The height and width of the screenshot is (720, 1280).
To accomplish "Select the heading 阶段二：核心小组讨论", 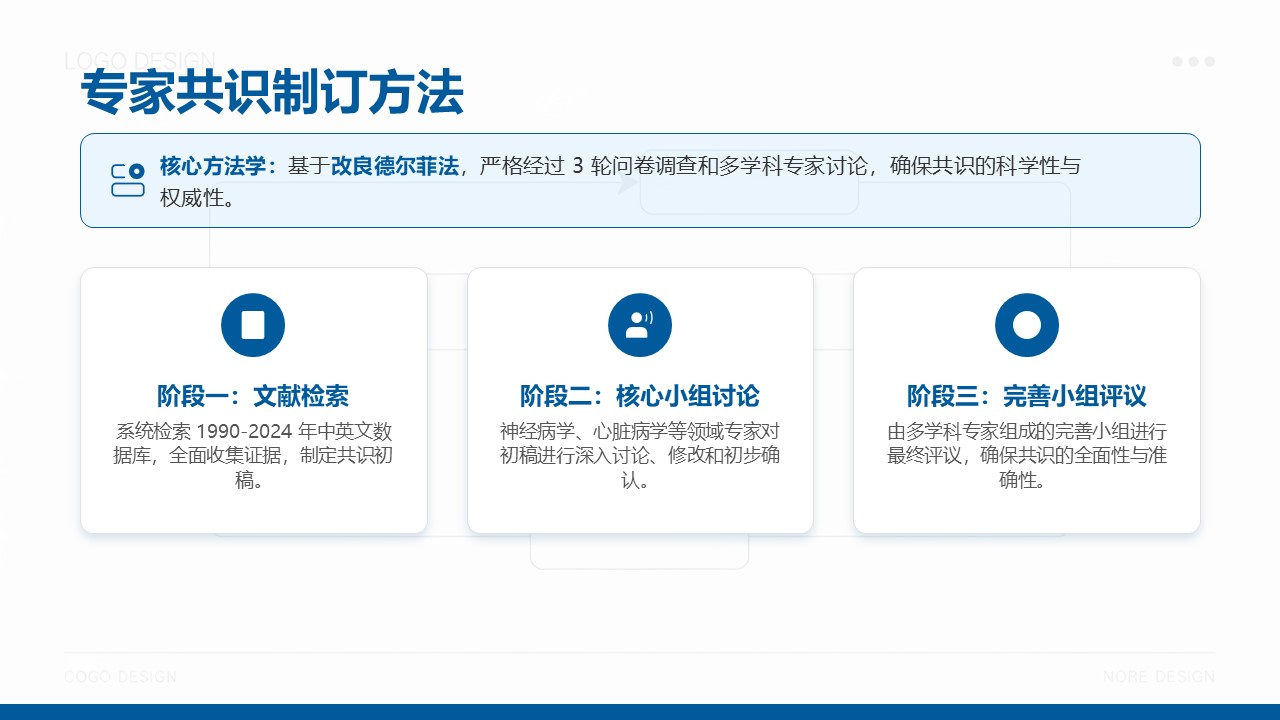I will pyautogui.click(x=640, y=396).
